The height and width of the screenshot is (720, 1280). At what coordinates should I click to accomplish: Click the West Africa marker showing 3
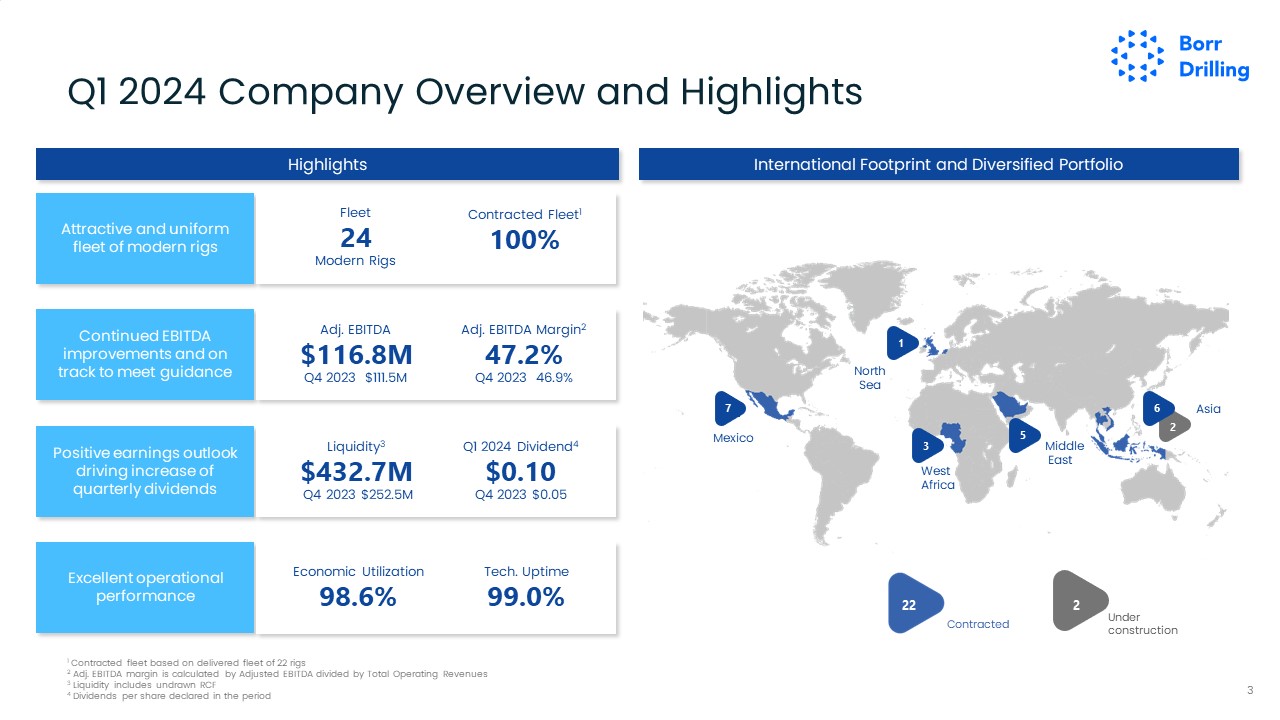[x=927, y=445]
